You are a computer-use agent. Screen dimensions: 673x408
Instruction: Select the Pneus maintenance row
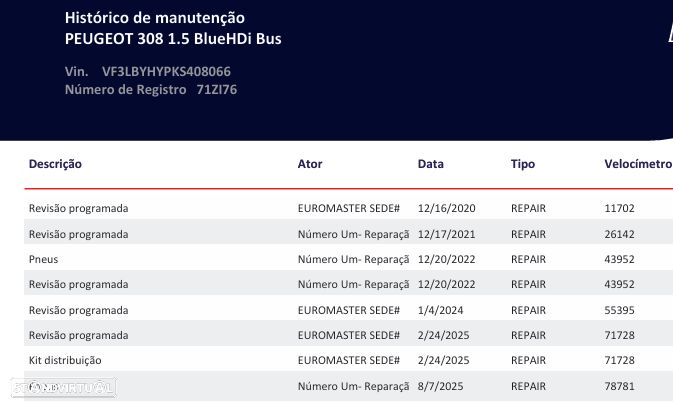pos(45,258)
